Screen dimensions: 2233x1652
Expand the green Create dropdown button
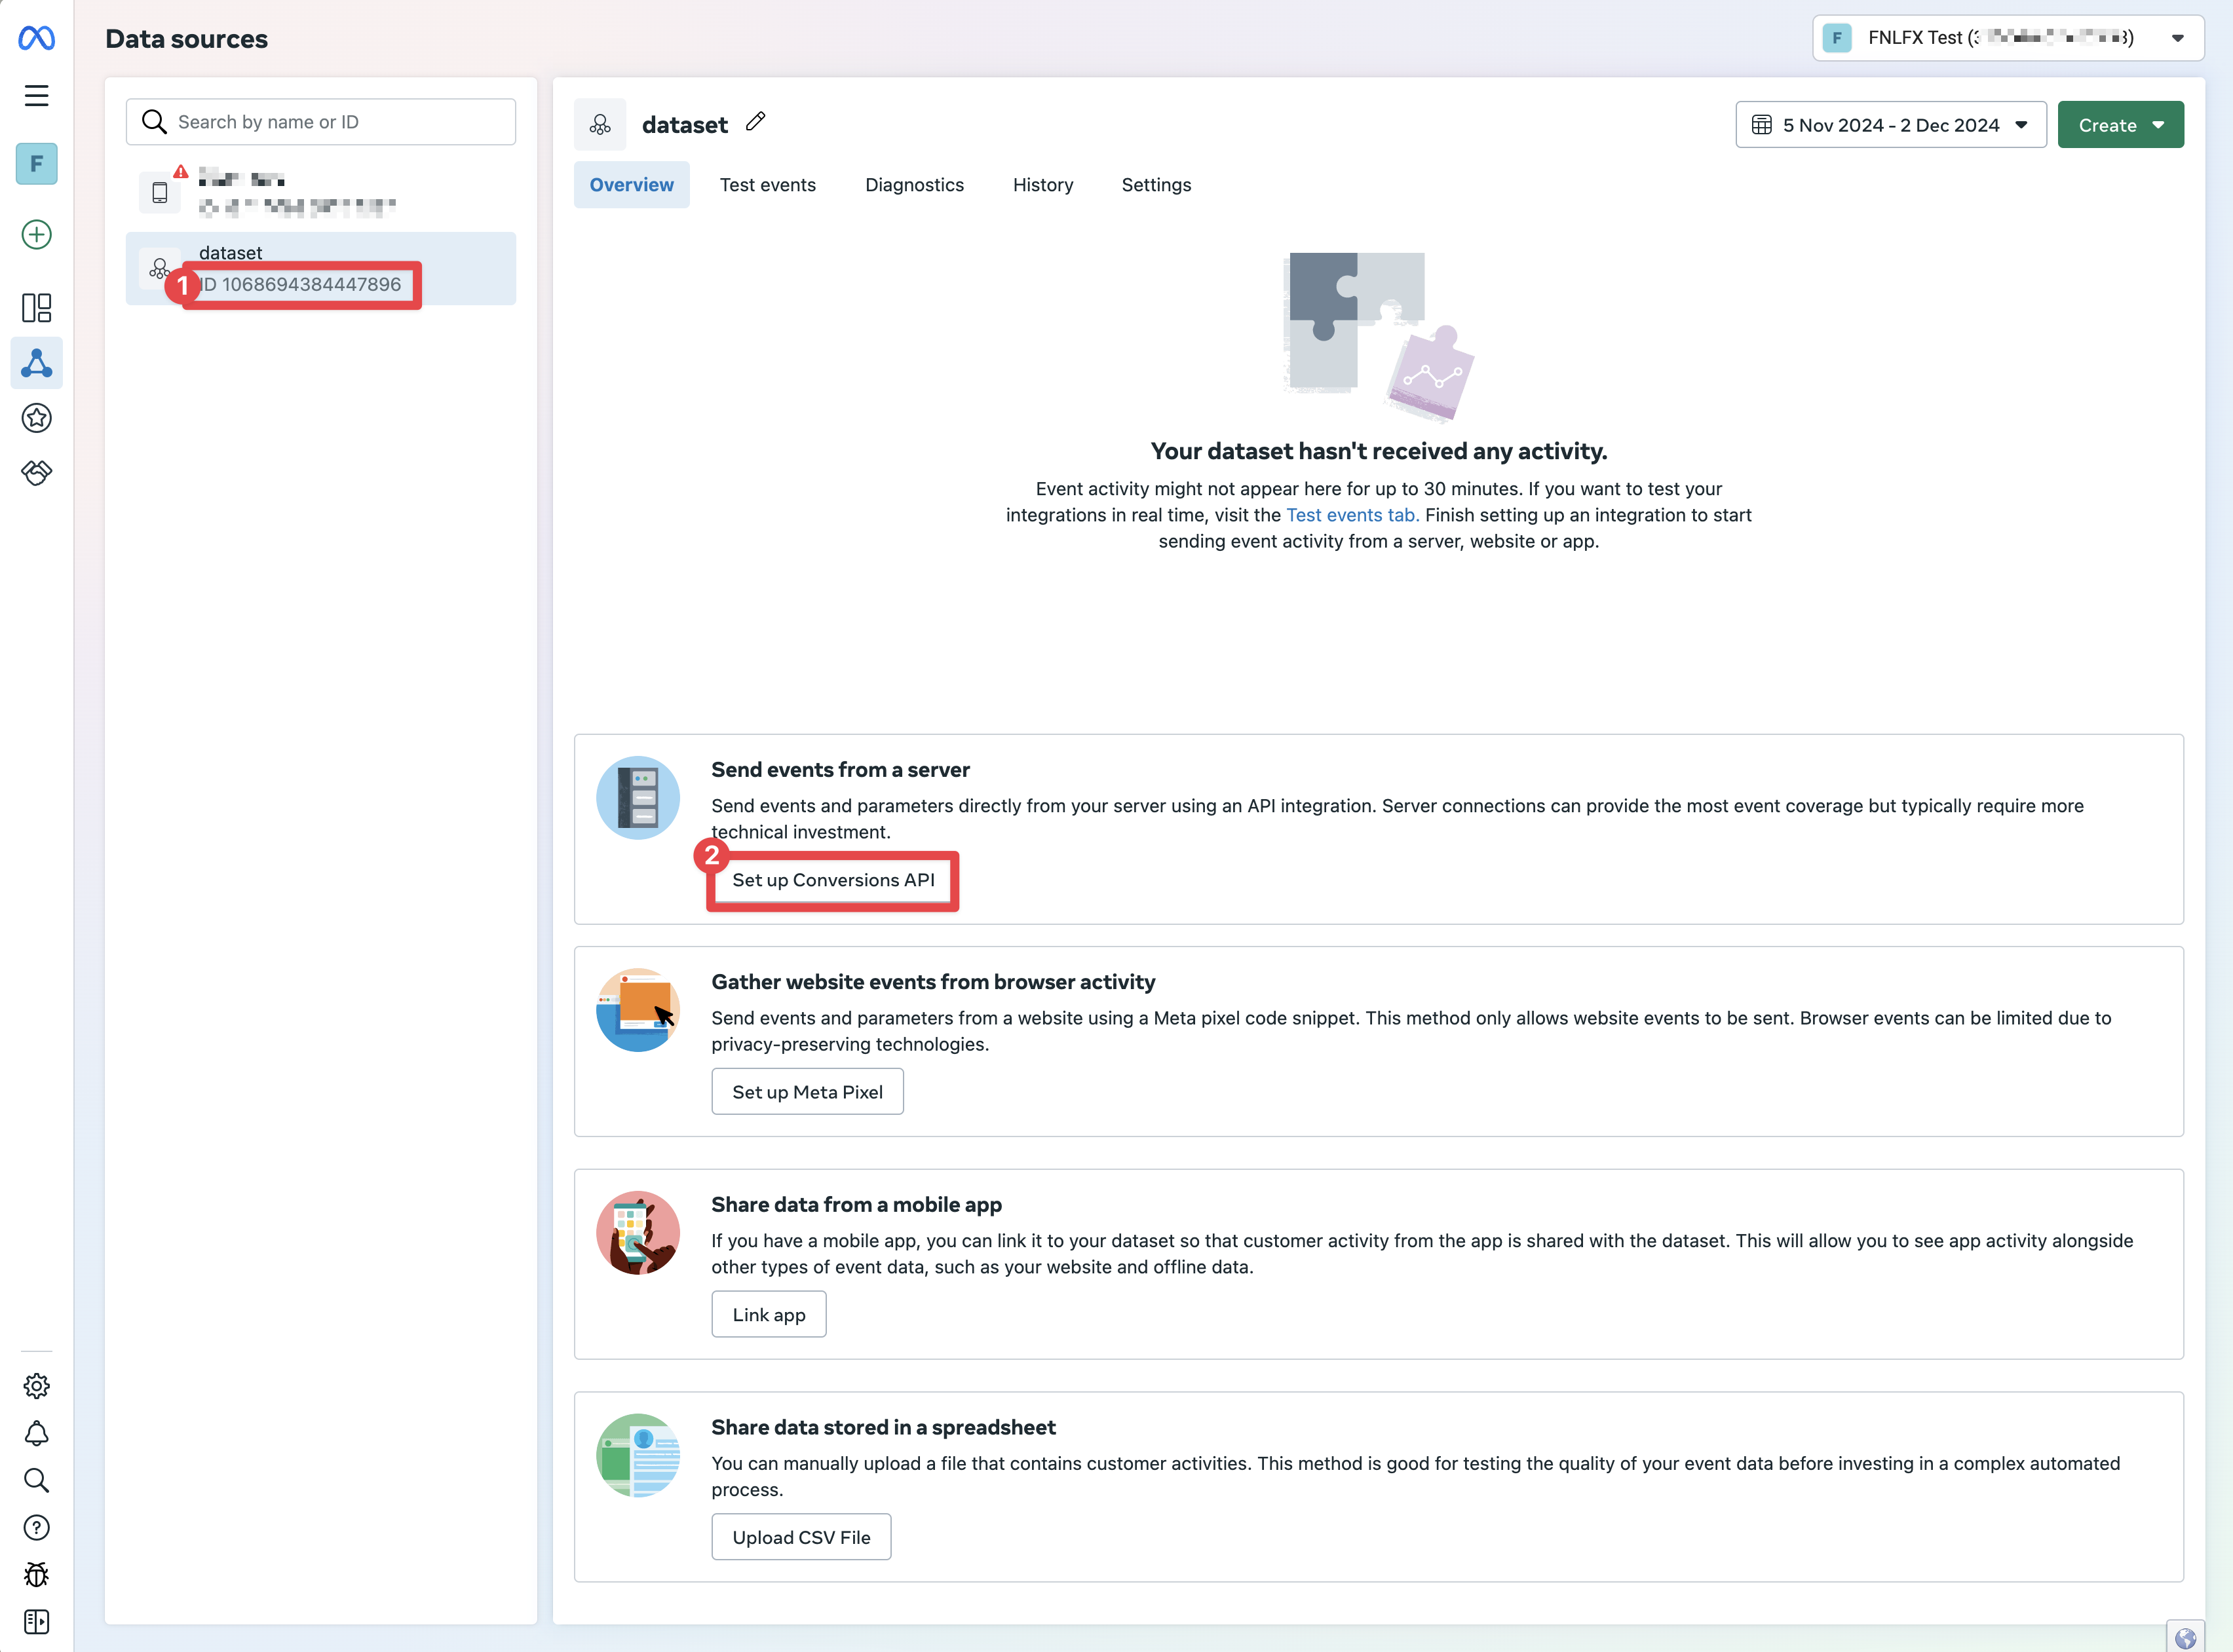pyautogui.click(x=2120, y=125)
